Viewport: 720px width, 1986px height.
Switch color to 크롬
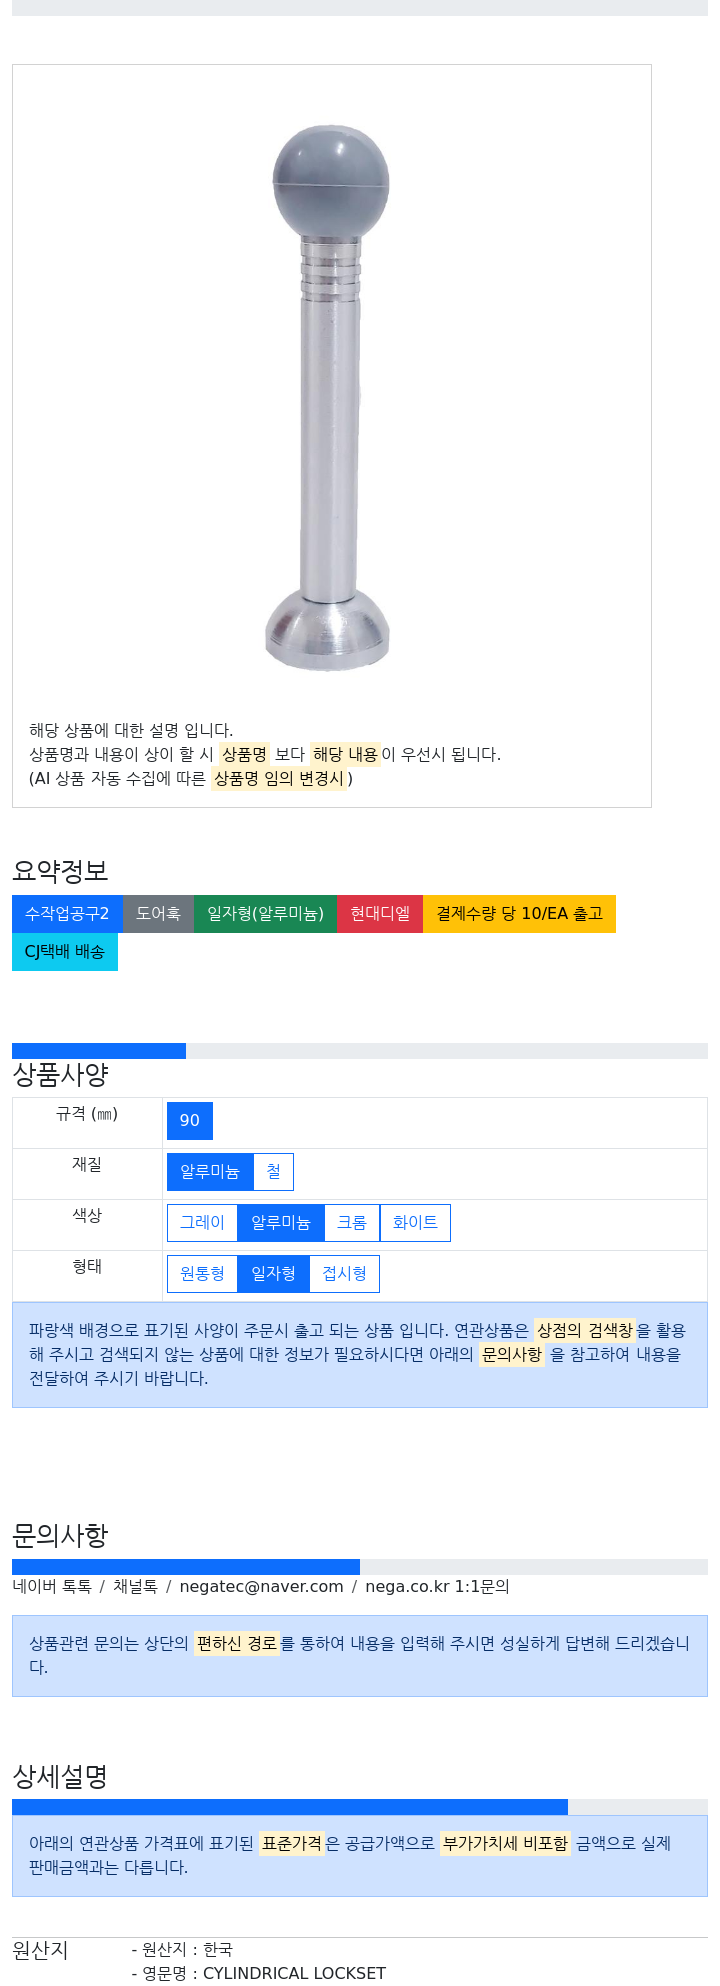352,1223
